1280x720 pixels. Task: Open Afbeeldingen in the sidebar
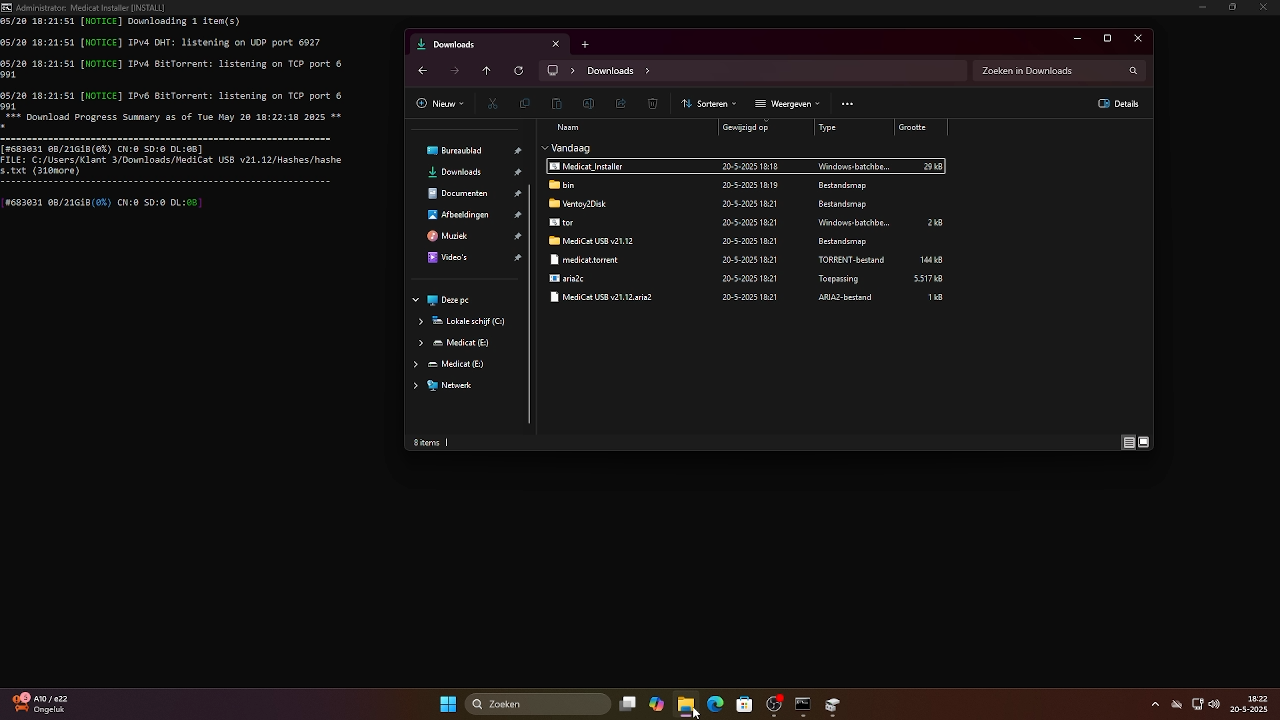tap(465, 215)
